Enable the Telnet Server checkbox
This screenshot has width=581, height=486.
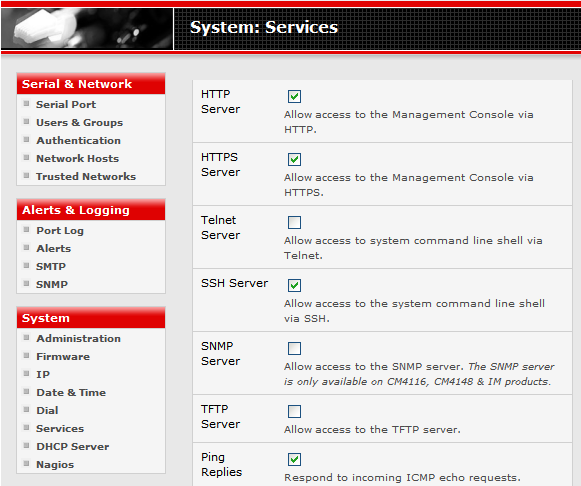pos(294,222)
